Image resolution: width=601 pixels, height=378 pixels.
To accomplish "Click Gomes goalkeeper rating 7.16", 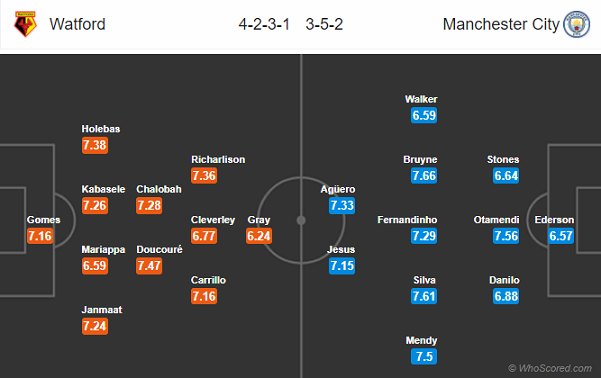I will click(40, 236).
